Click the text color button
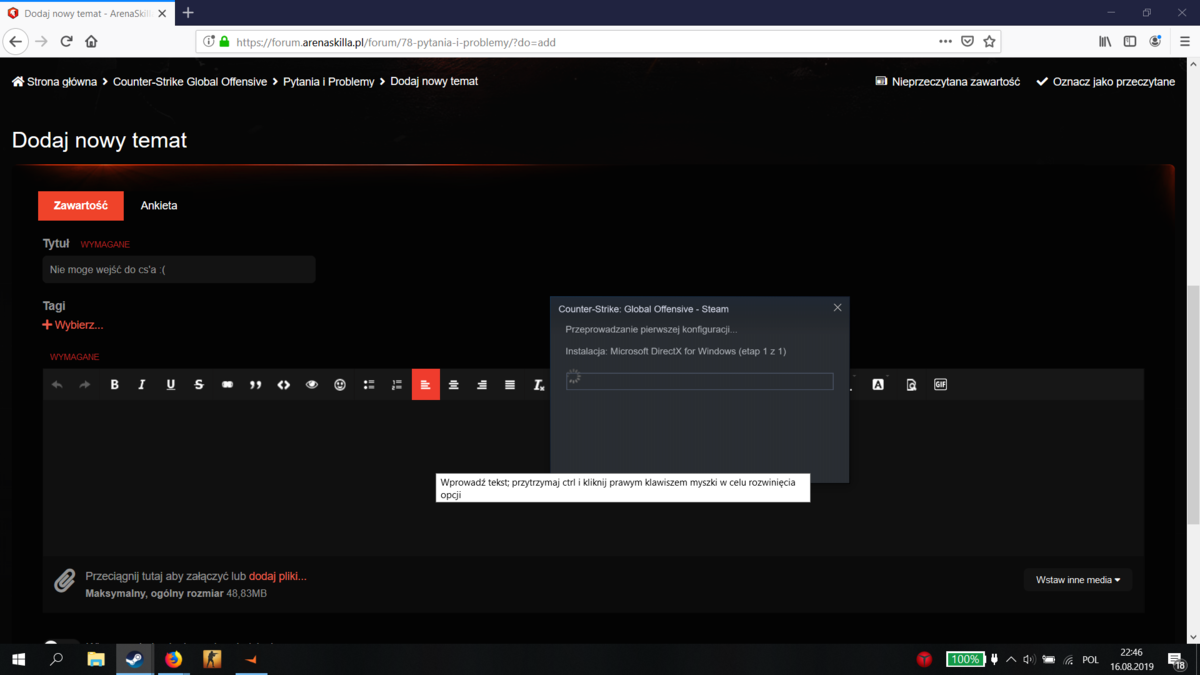 (x=878, y=385)
